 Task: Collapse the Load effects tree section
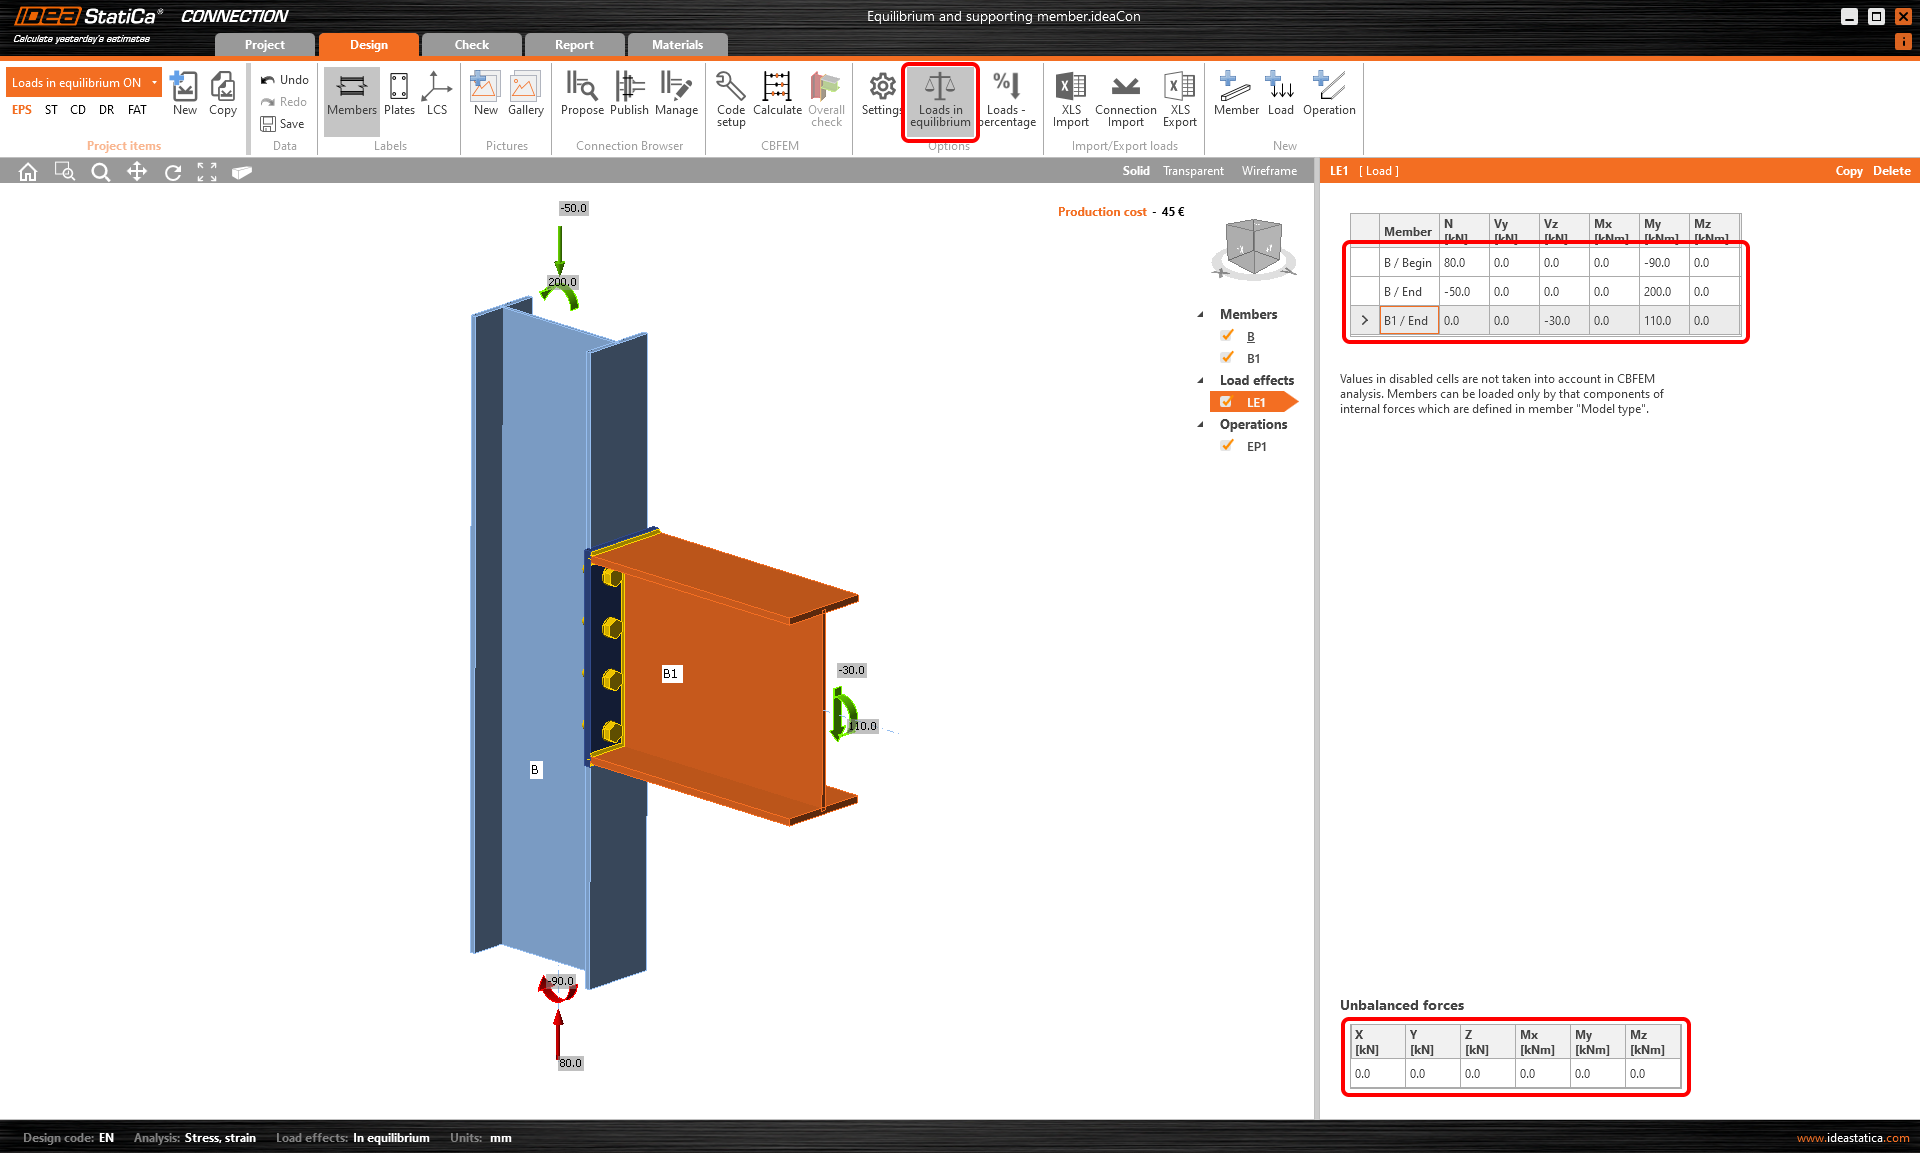point(1201,380)
